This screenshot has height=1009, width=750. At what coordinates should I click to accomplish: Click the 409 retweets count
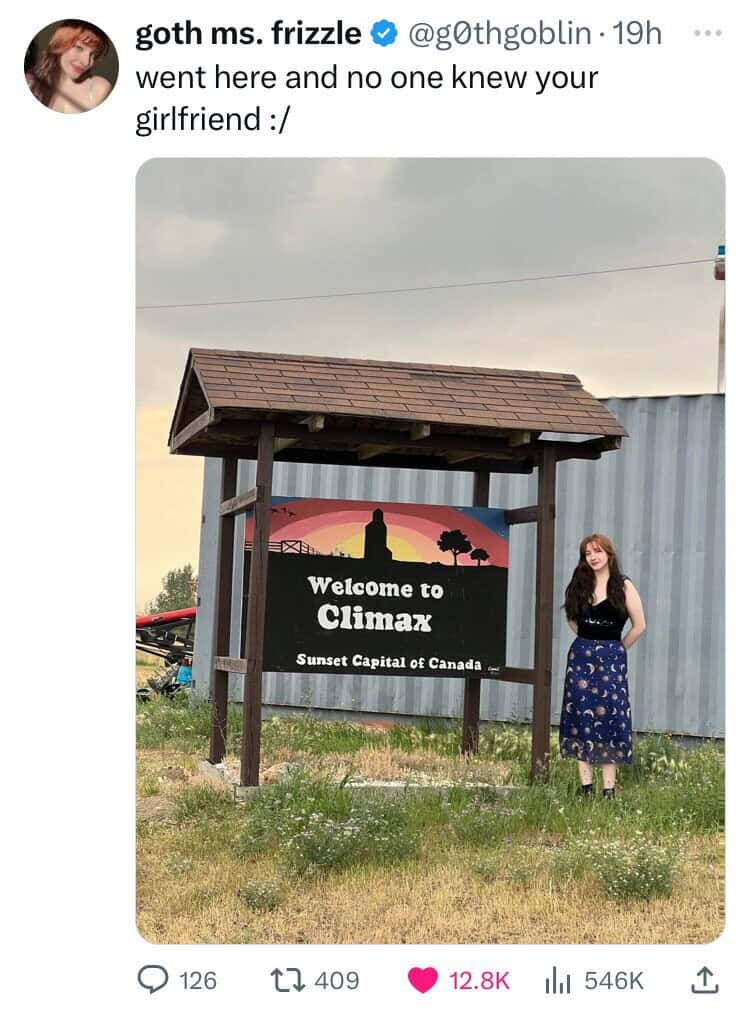click(x=337, y=980)
